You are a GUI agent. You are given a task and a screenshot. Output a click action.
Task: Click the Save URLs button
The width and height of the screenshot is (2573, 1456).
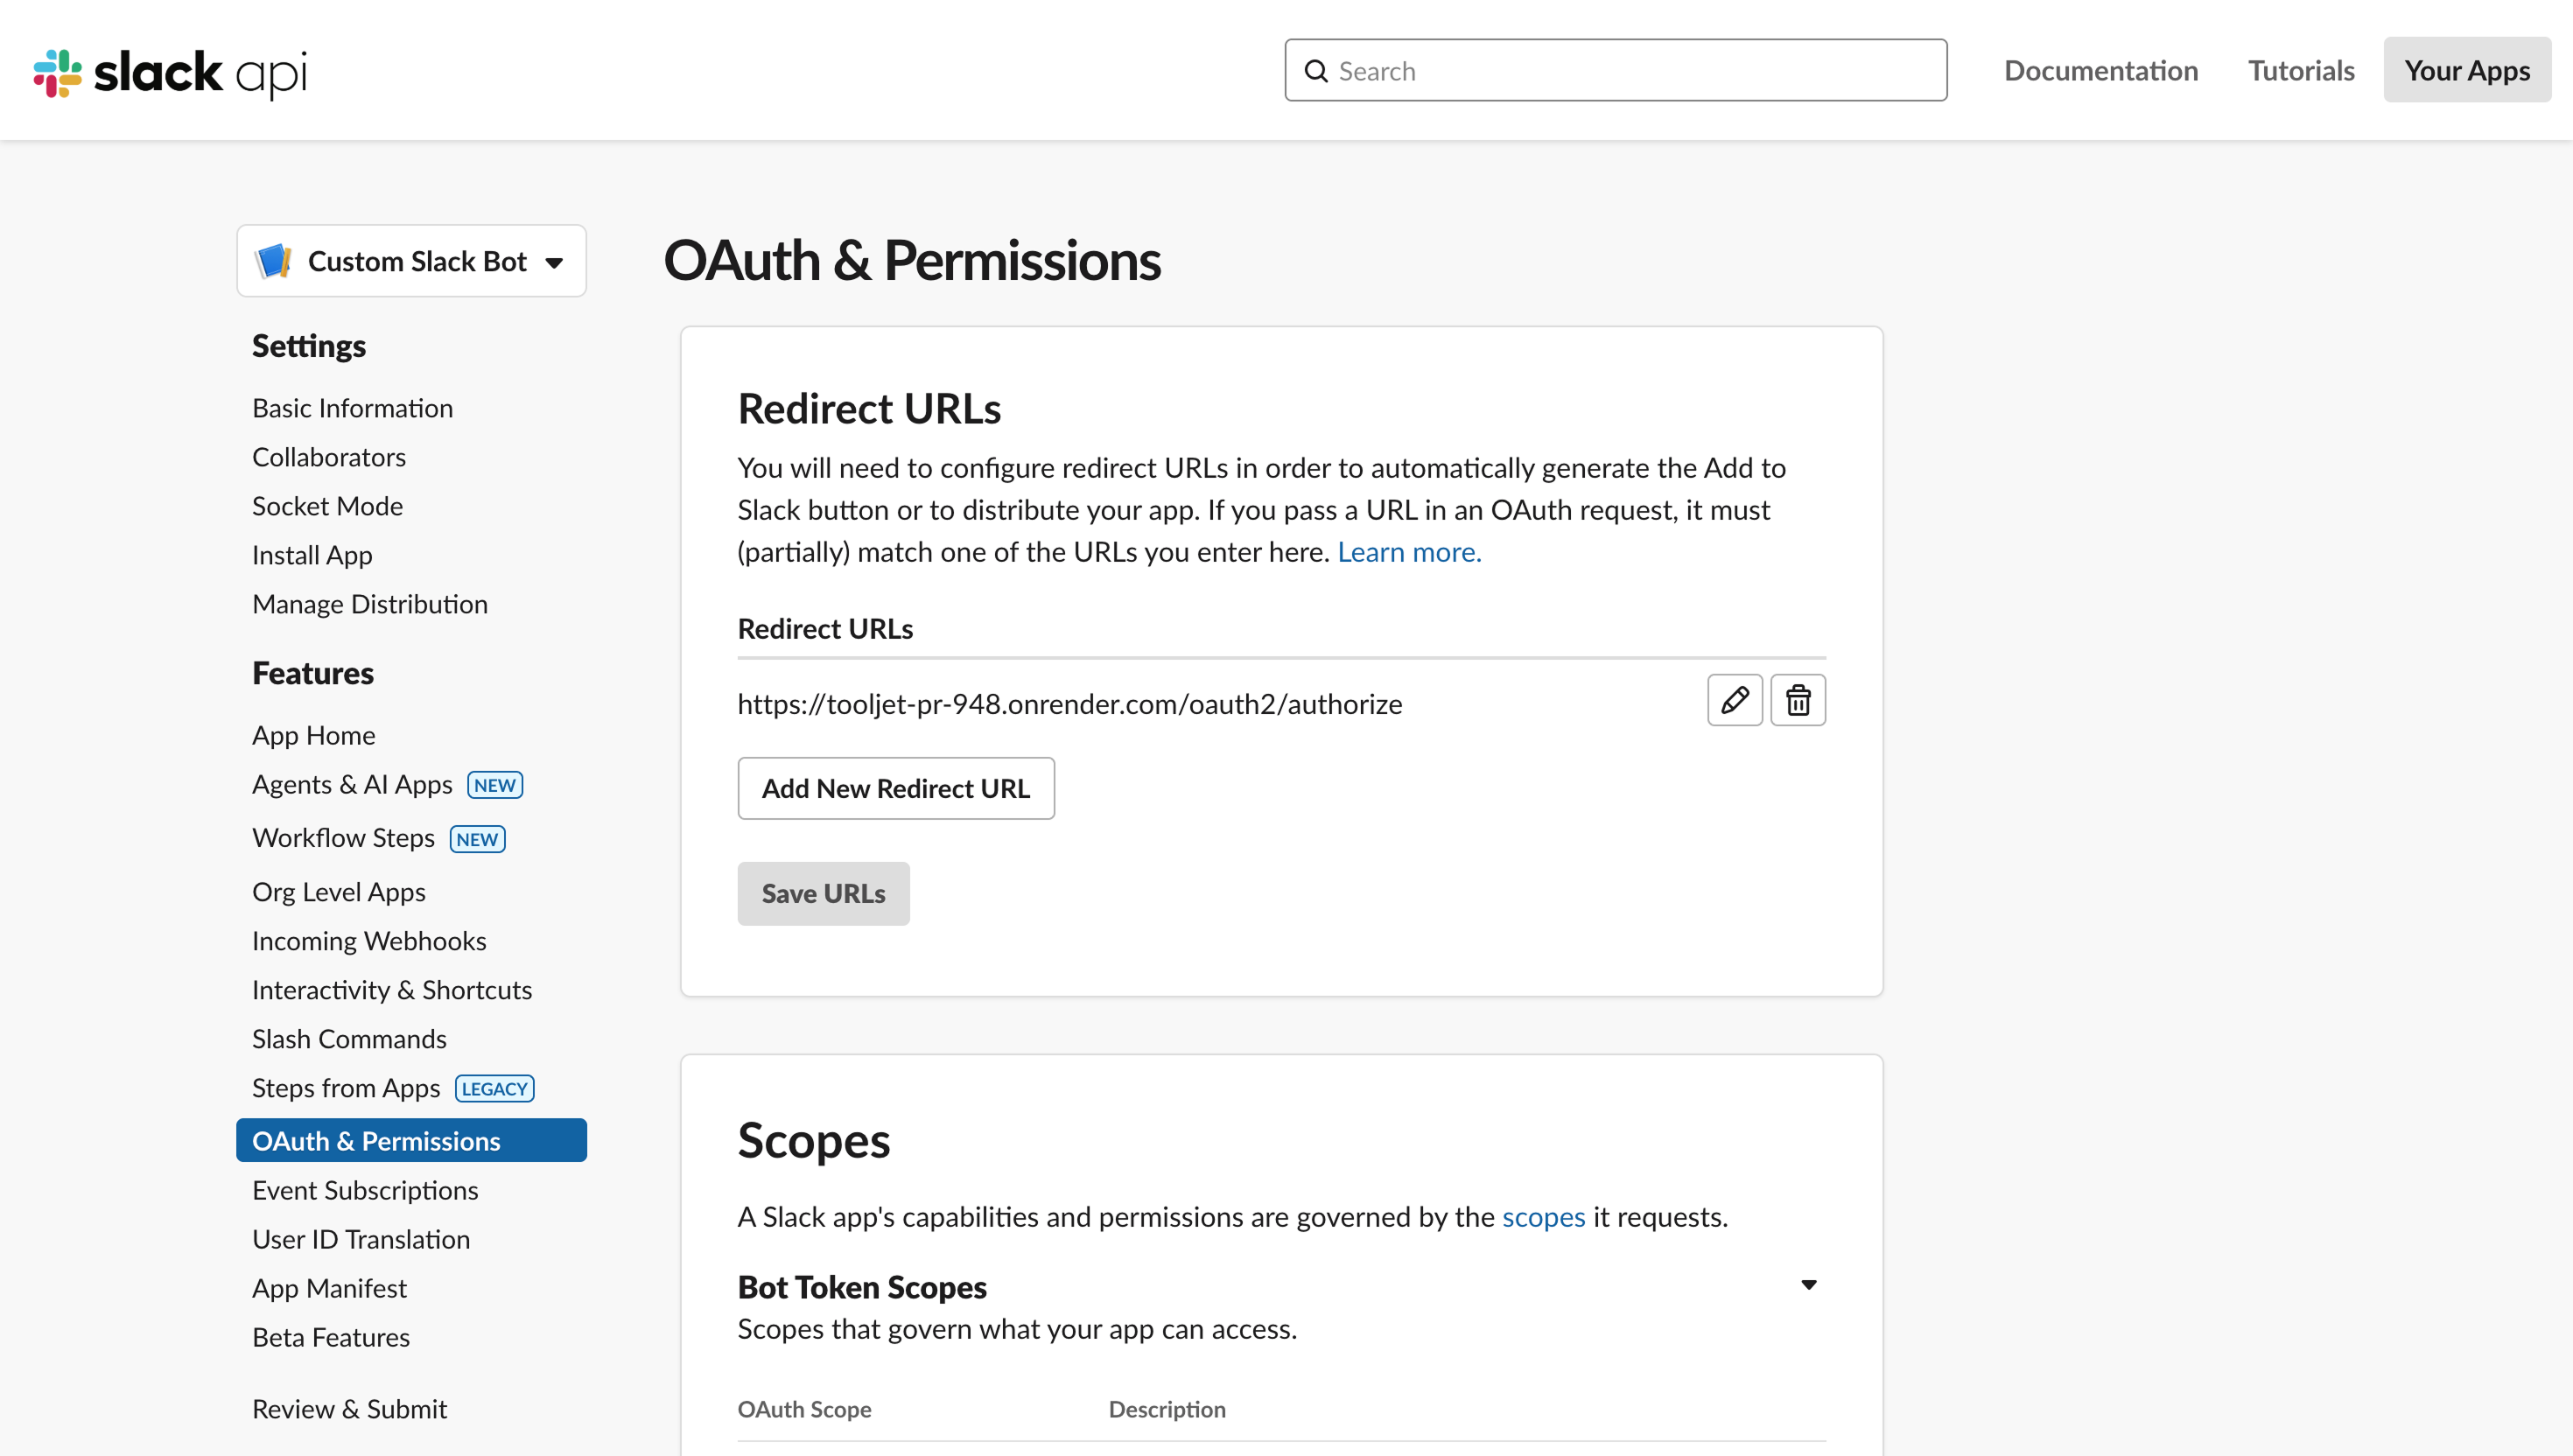(823, 893)
